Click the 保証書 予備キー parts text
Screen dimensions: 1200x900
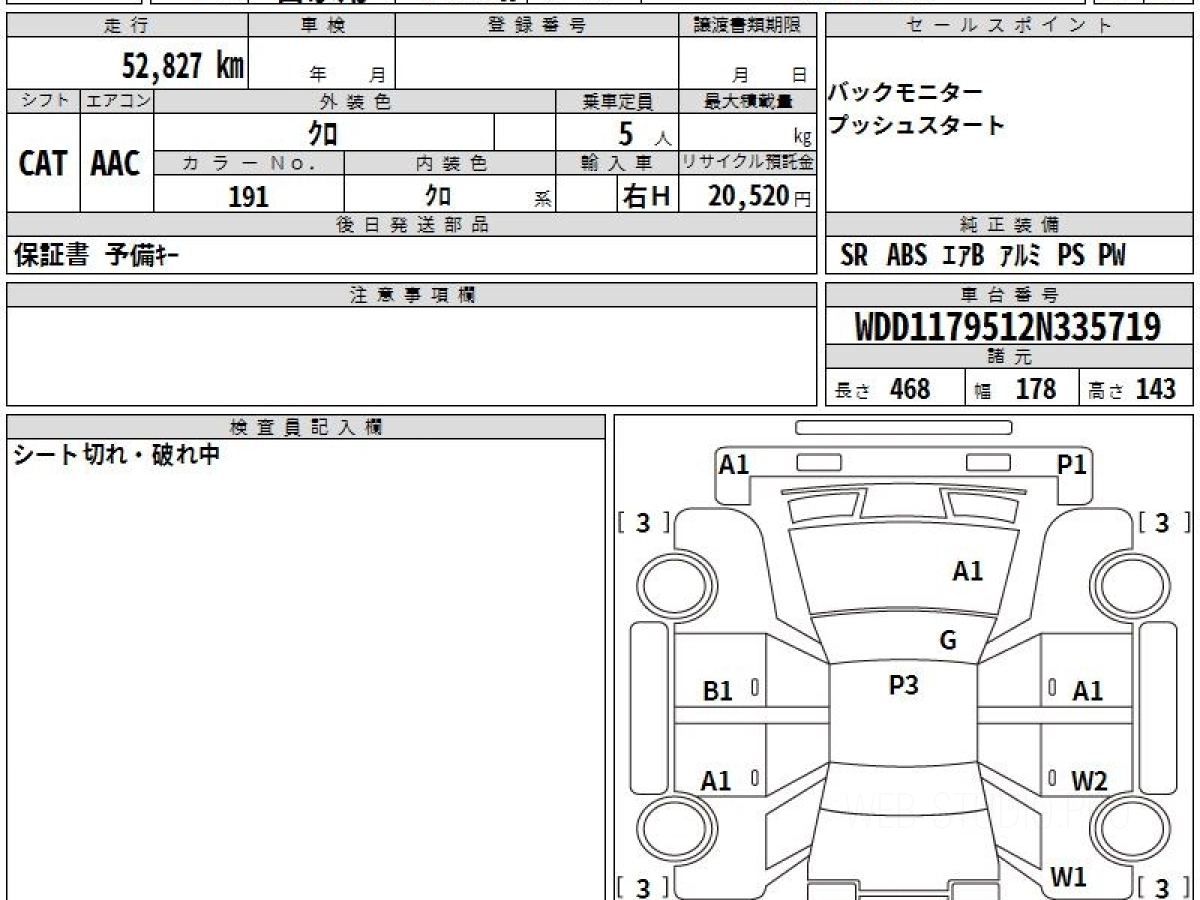tap(97, 256)
